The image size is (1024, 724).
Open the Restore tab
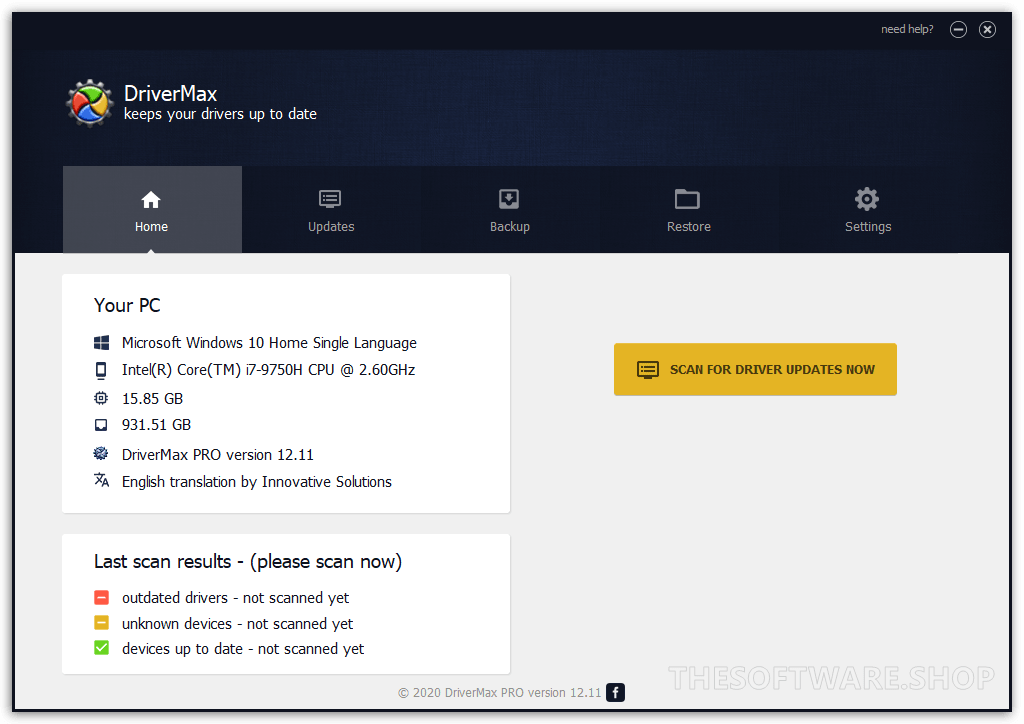pos(688,211)
